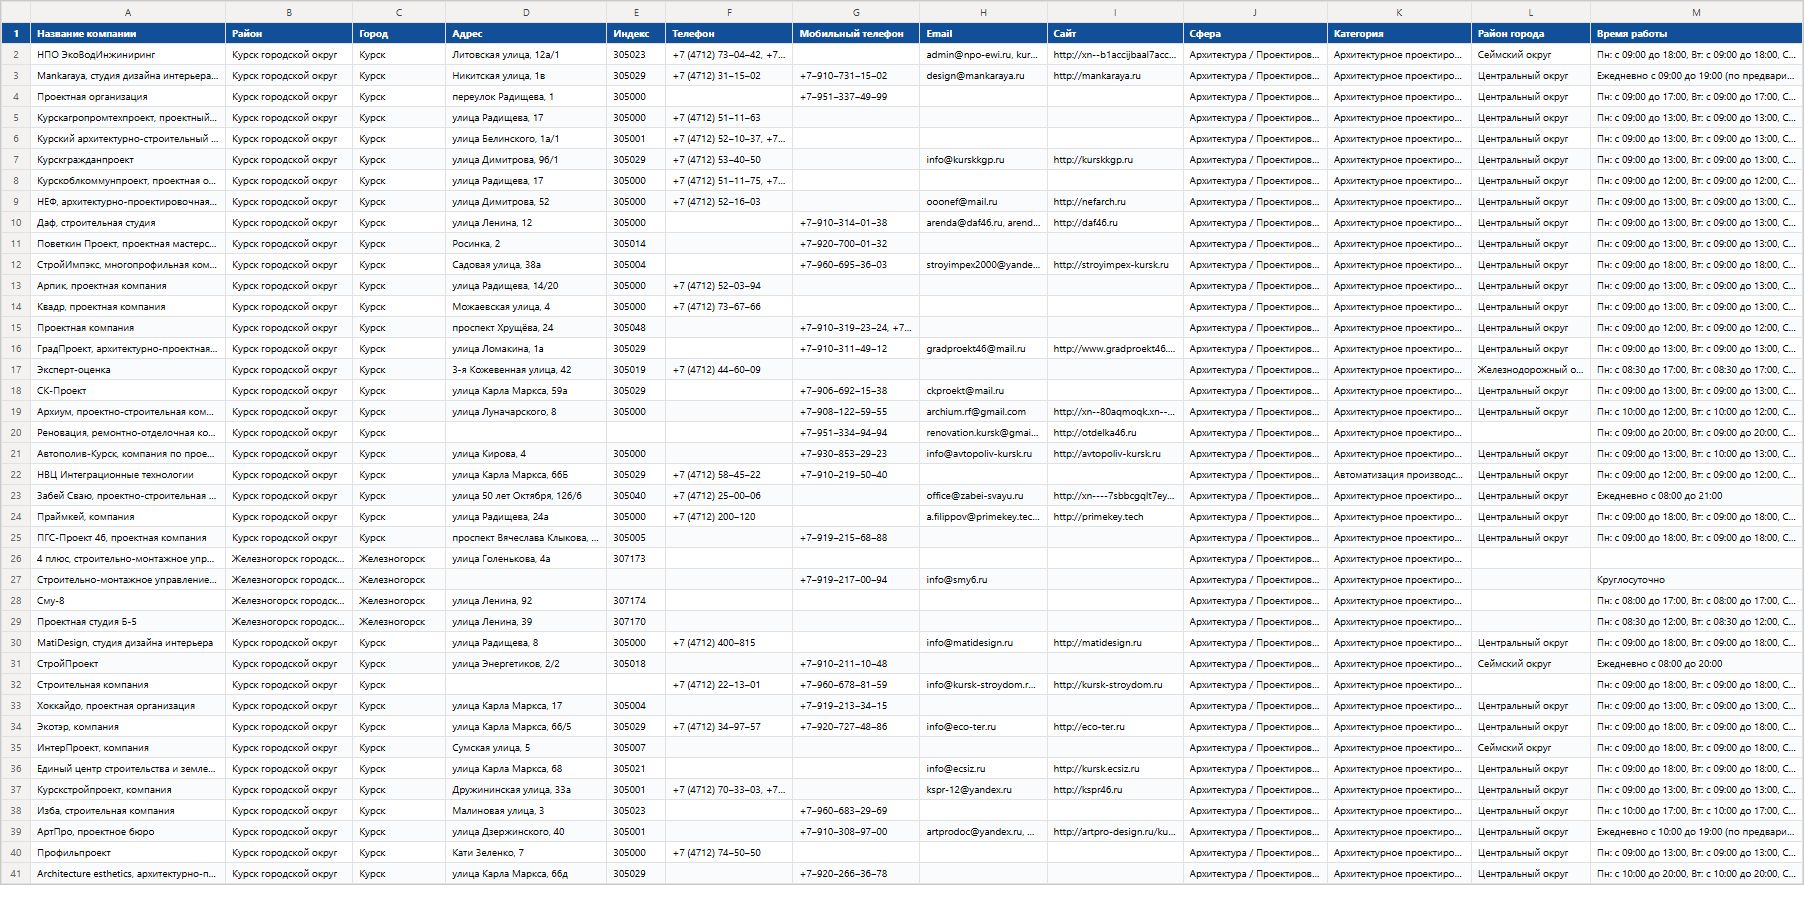Click the email "info@kurskkgp.ru"
The width and height of the screenshot is (1804, 902).
click(983, 160)
